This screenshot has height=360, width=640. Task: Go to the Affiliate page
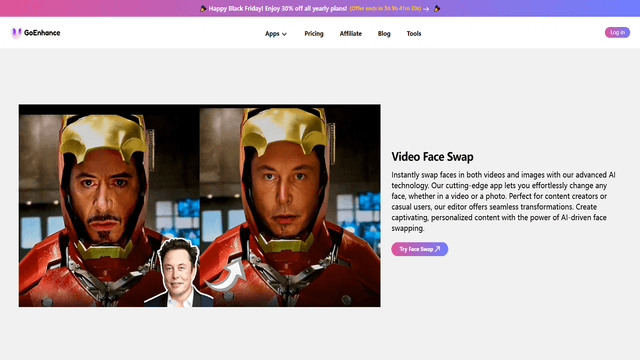[351, 34]
